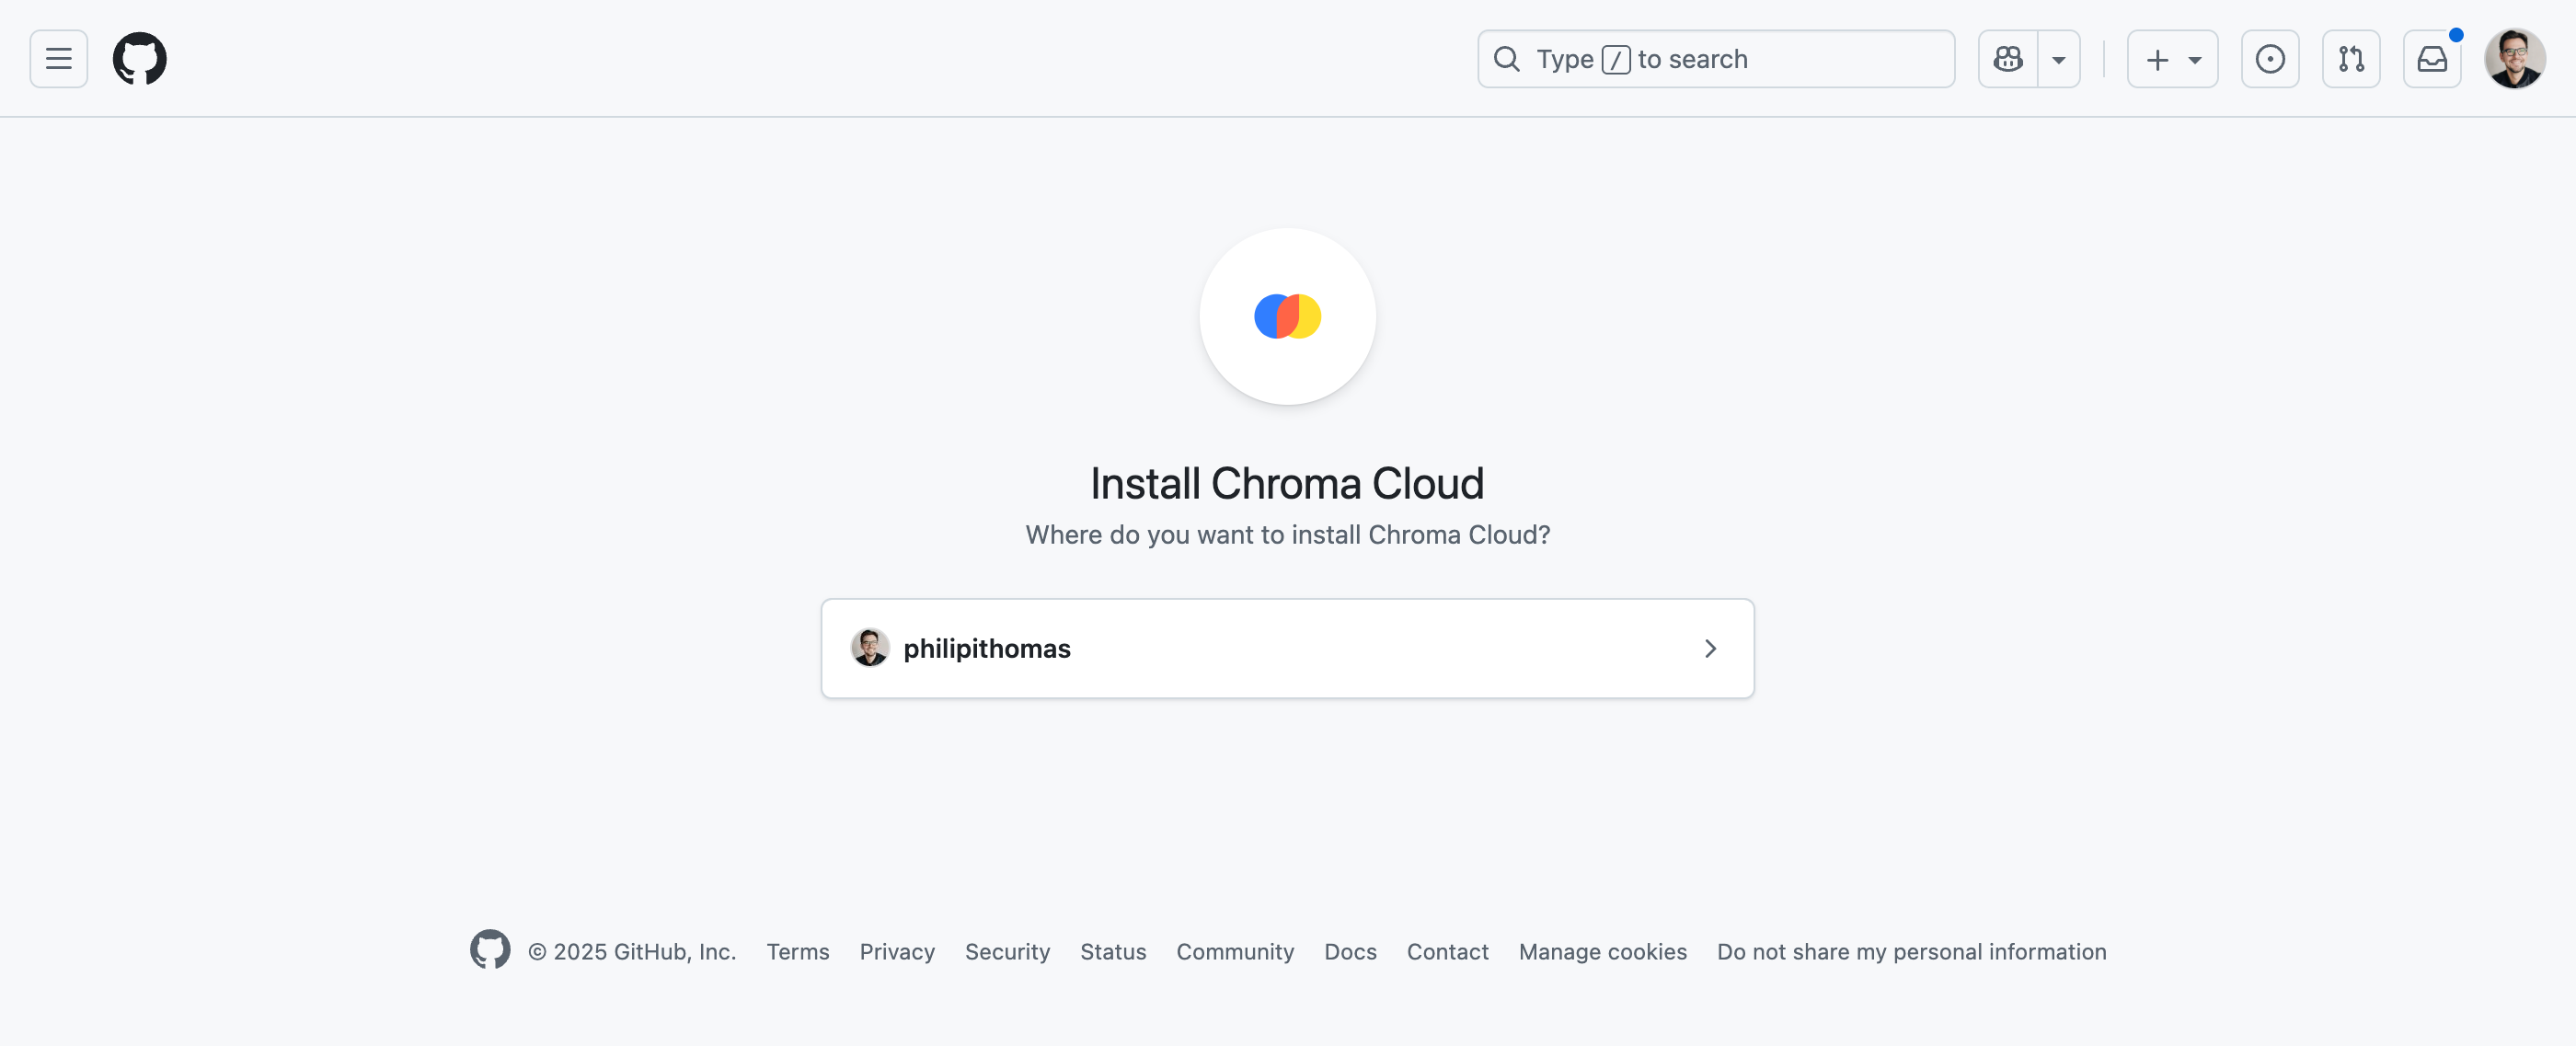Click the Privacy link
The height and width of the screenshot is (1046, 2576).
point(897,951)
